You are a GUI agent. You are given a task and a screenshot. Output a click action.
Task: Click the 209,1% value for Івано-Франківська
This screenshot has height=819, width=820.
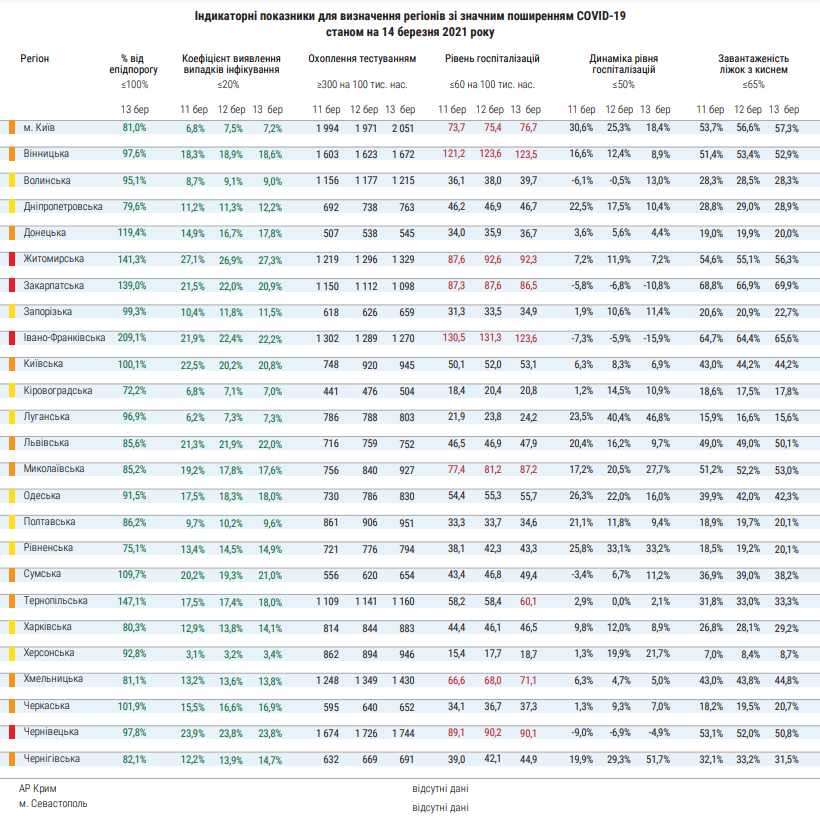point(133,338)
